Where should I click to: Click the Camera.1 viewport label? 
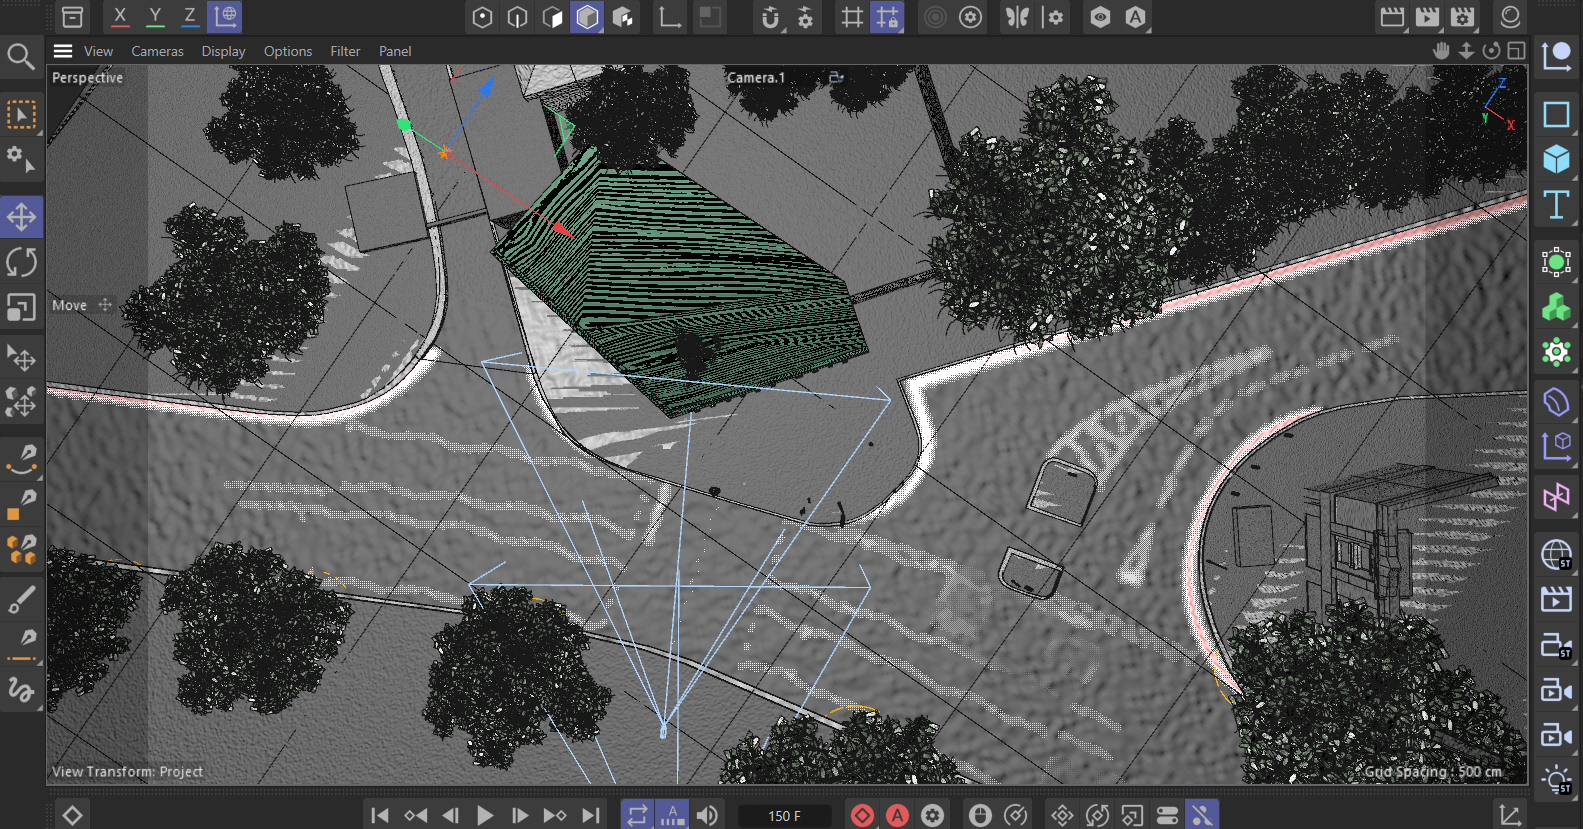[x=756, y=77]
